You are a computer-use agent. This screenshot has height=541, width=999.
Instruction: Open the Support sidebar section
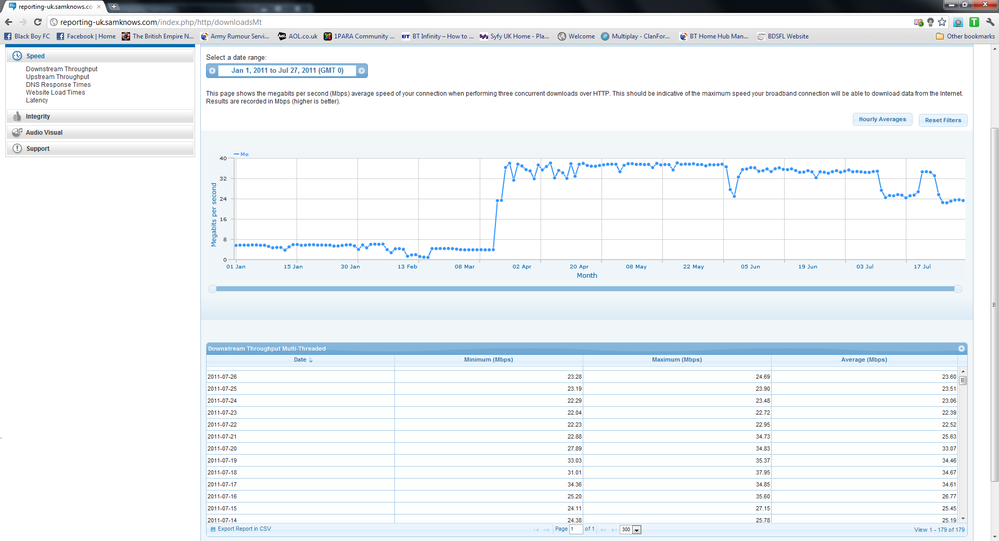pos(37,148)
